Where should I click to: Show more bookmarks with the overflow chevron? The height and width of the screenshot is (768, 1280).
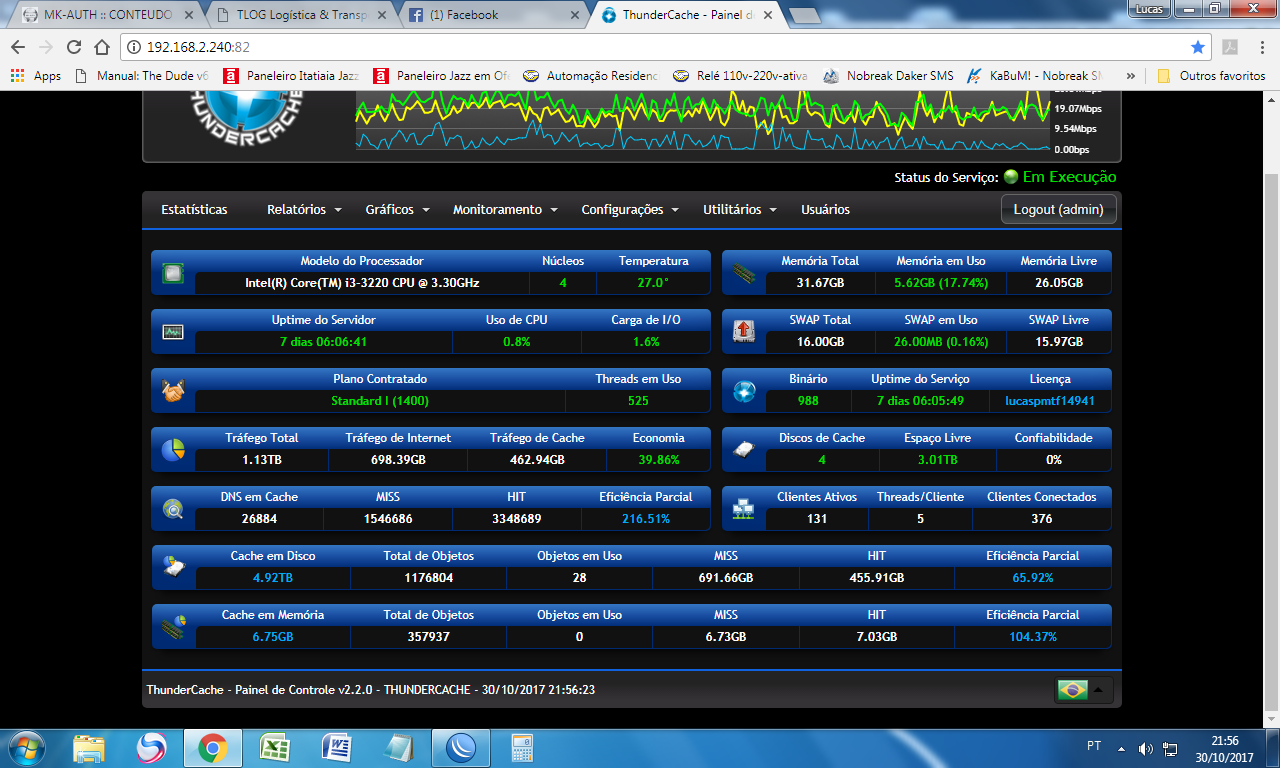[x=1130, y=76]
